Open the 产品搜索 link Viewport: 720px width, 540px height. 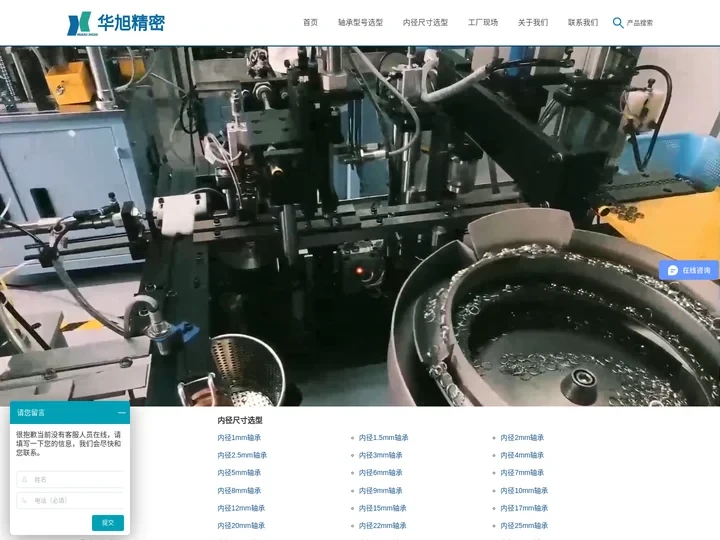pyautogui.click(x=640, y=23)
